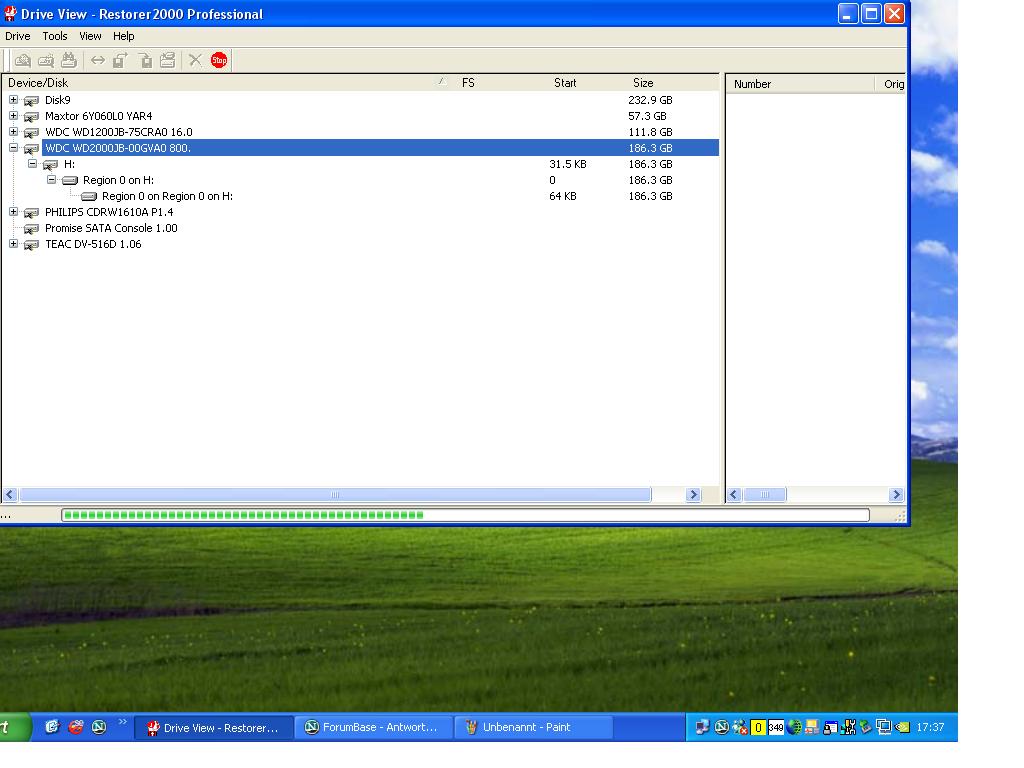Click the Promise SATA Console device icon
Viewport: 1024px width, 768px height.
[x=31, y=229]
